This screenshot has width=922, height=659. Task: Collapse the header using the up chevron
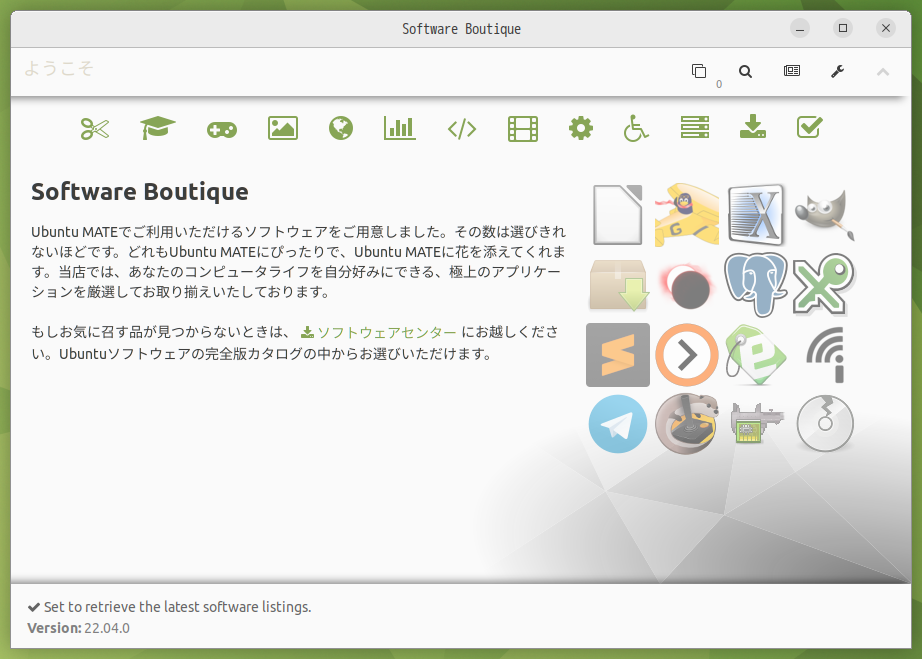point(883,72)
